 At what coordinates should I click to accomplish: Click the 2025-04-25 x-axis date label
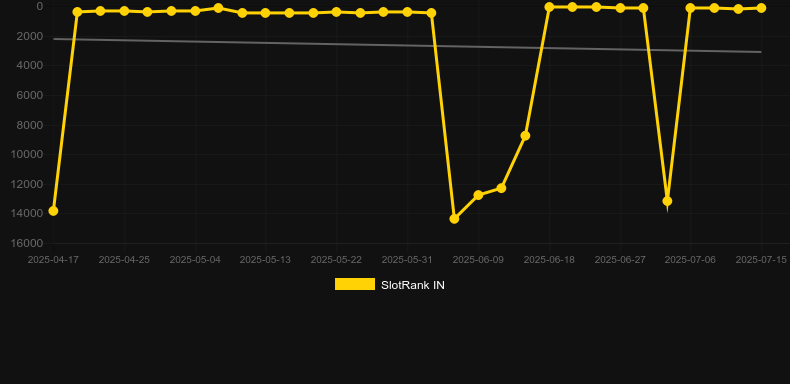124,260
